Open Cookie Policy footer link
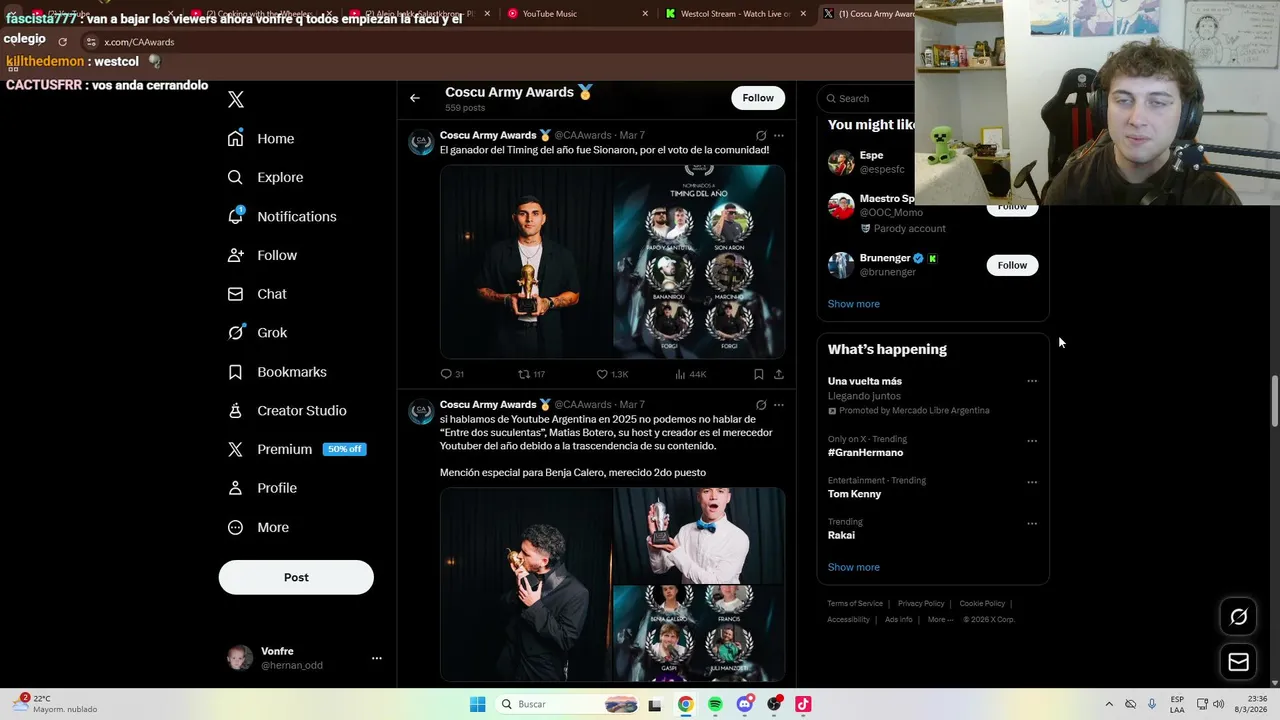The image size is (1280, 720). pyautogui.click(x=982, y=604)
